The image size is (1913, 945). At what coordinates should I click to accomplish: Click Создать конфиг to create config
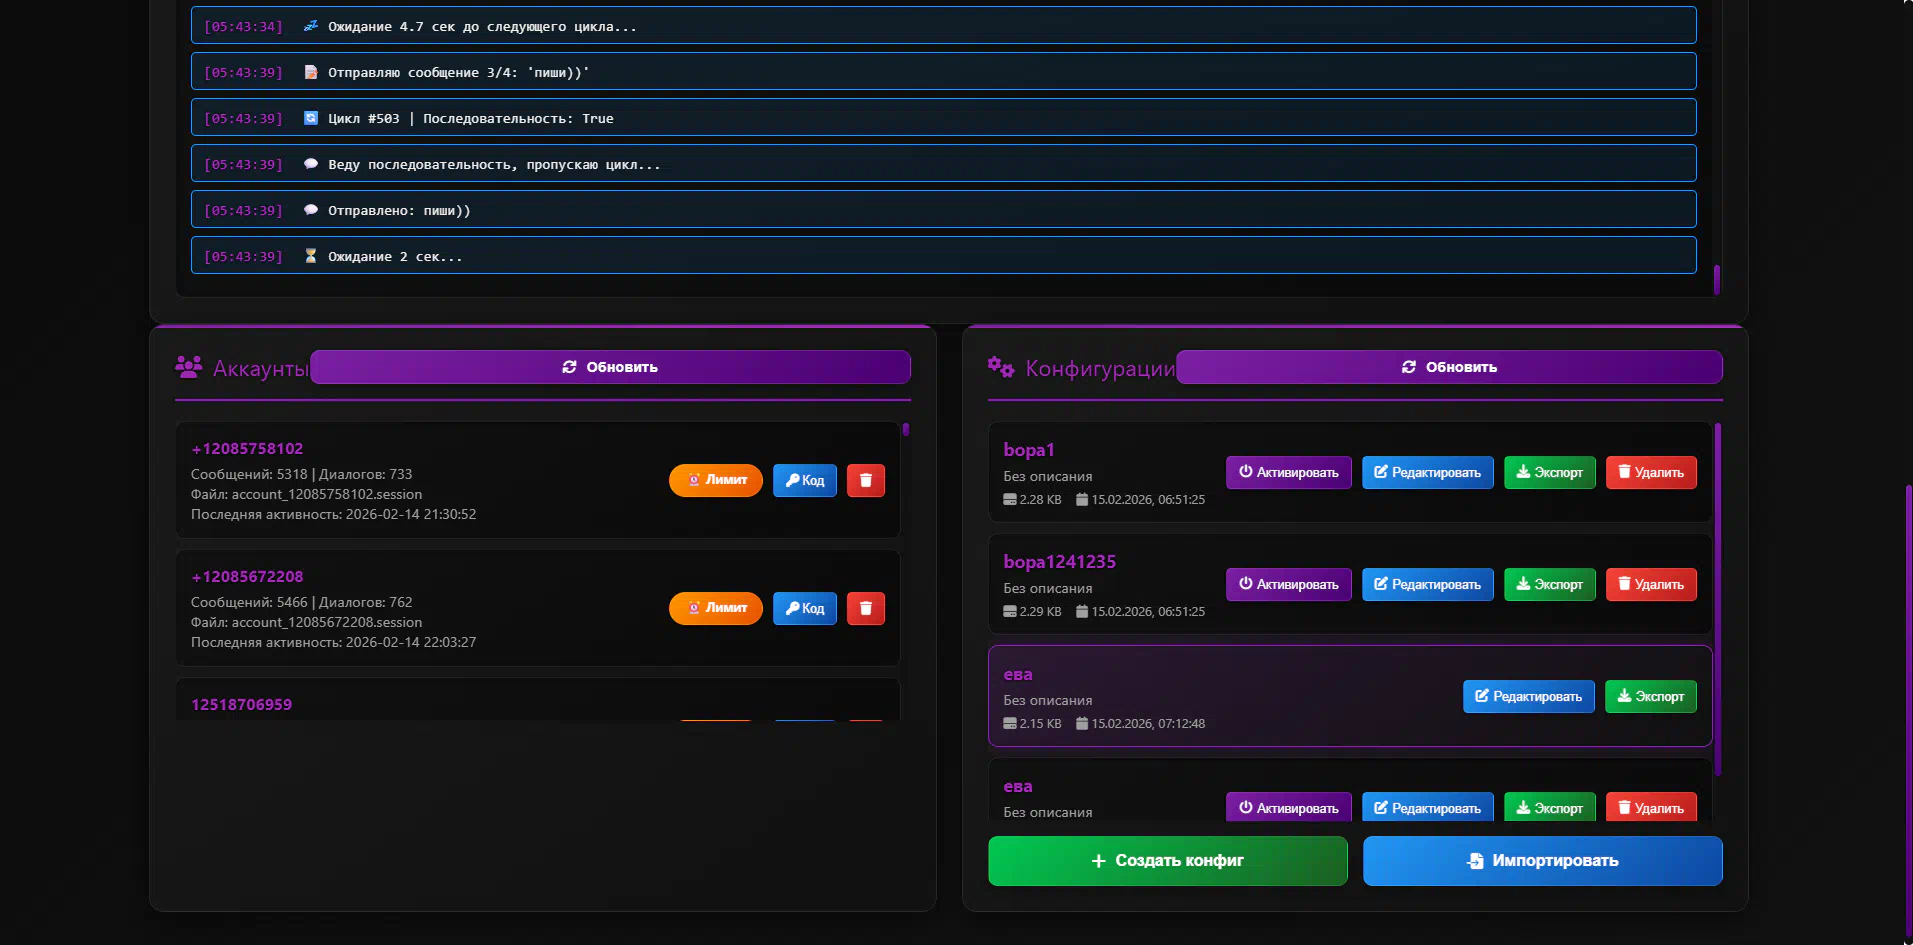[x=1167, y=861]
